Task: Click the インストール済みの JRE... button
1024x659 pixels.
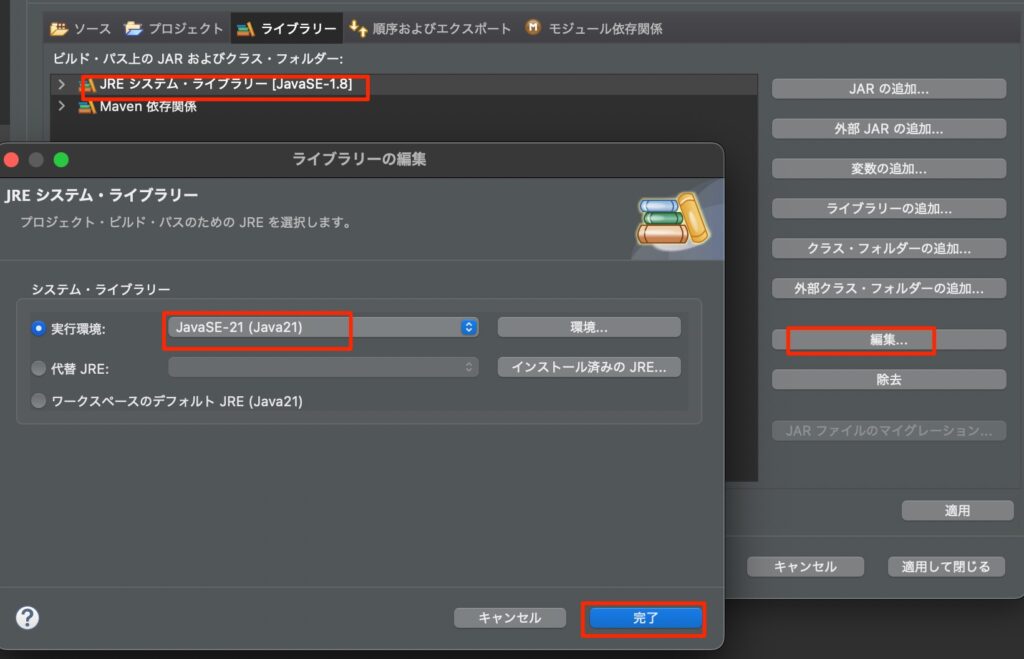Action: tap(589, 367)
